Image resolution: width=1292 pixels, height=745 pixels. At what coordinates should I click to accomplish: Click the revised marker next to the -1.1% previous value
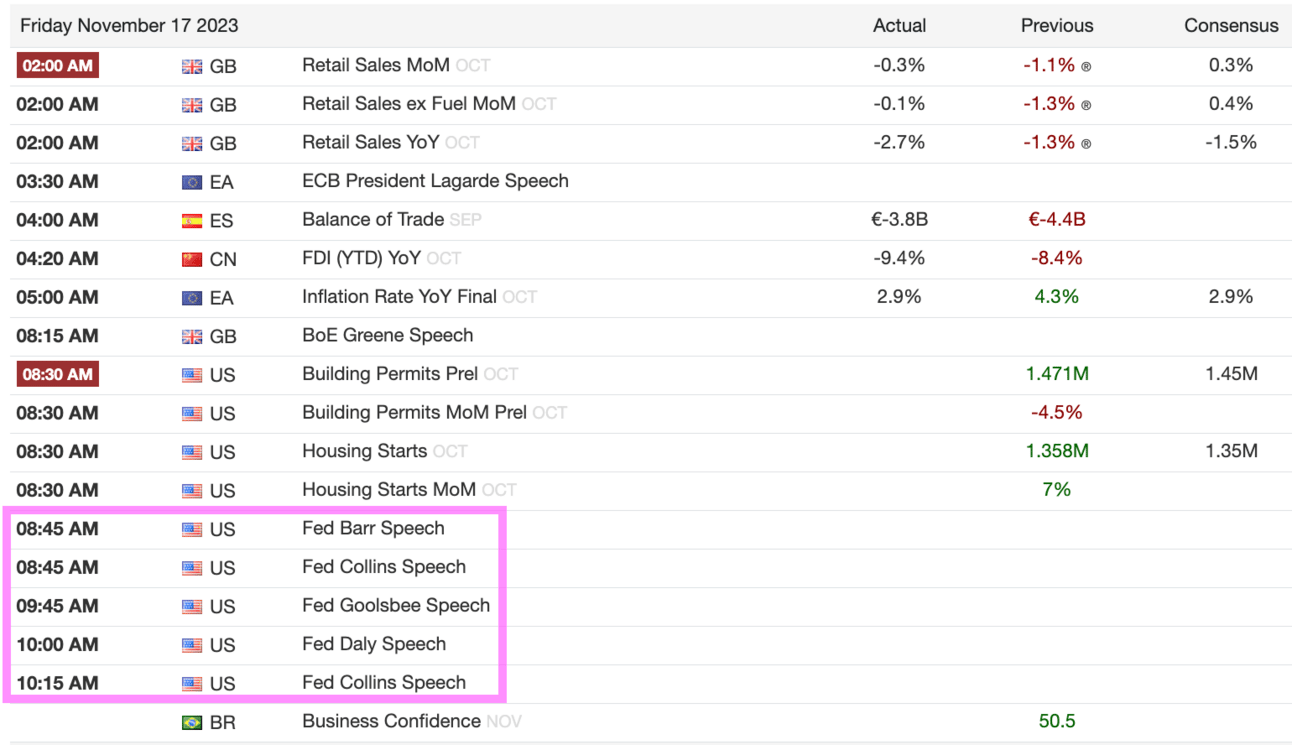point(1087,66)
